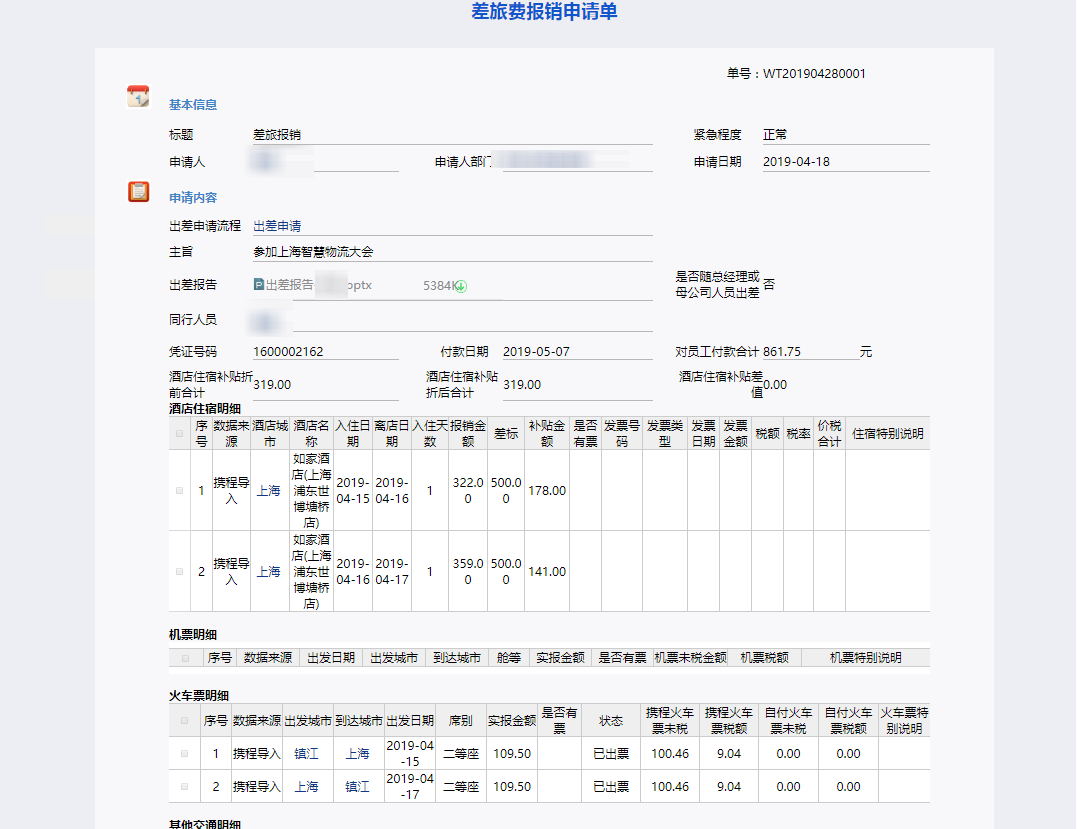The height and width of the screenshot is (829, 1078).
Task: Check the hotel row with check-in 2019-04-15
Action: pos(179,491)
